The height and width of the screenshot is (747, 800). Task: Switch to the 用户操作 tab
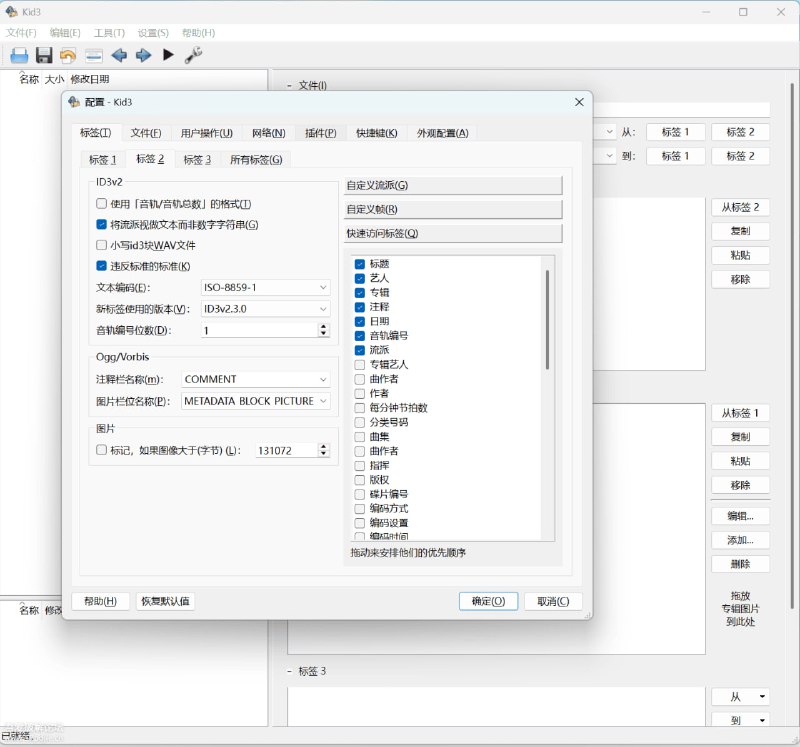click(x=206, y=133)
